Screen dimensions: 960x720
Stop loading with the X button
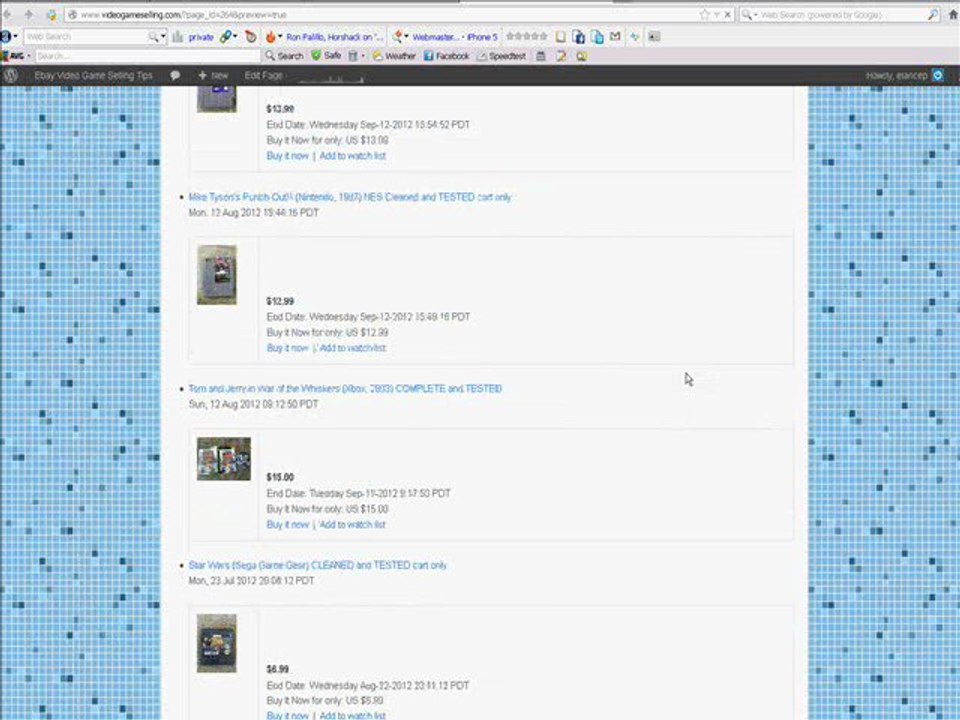728,14
